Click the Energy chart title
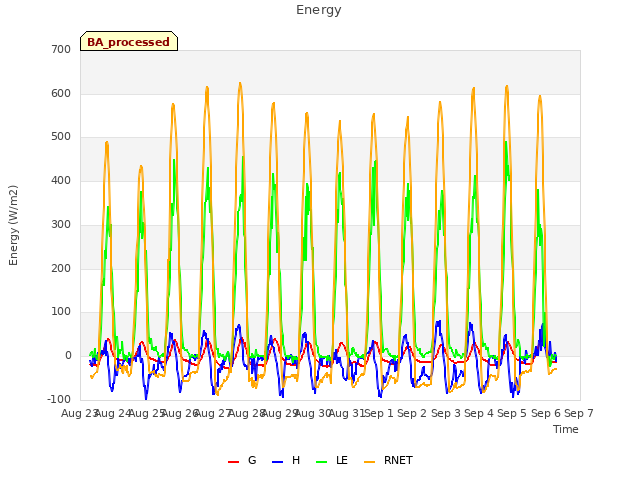This screenshot has width=640, height=480. [x=319, y=10]
